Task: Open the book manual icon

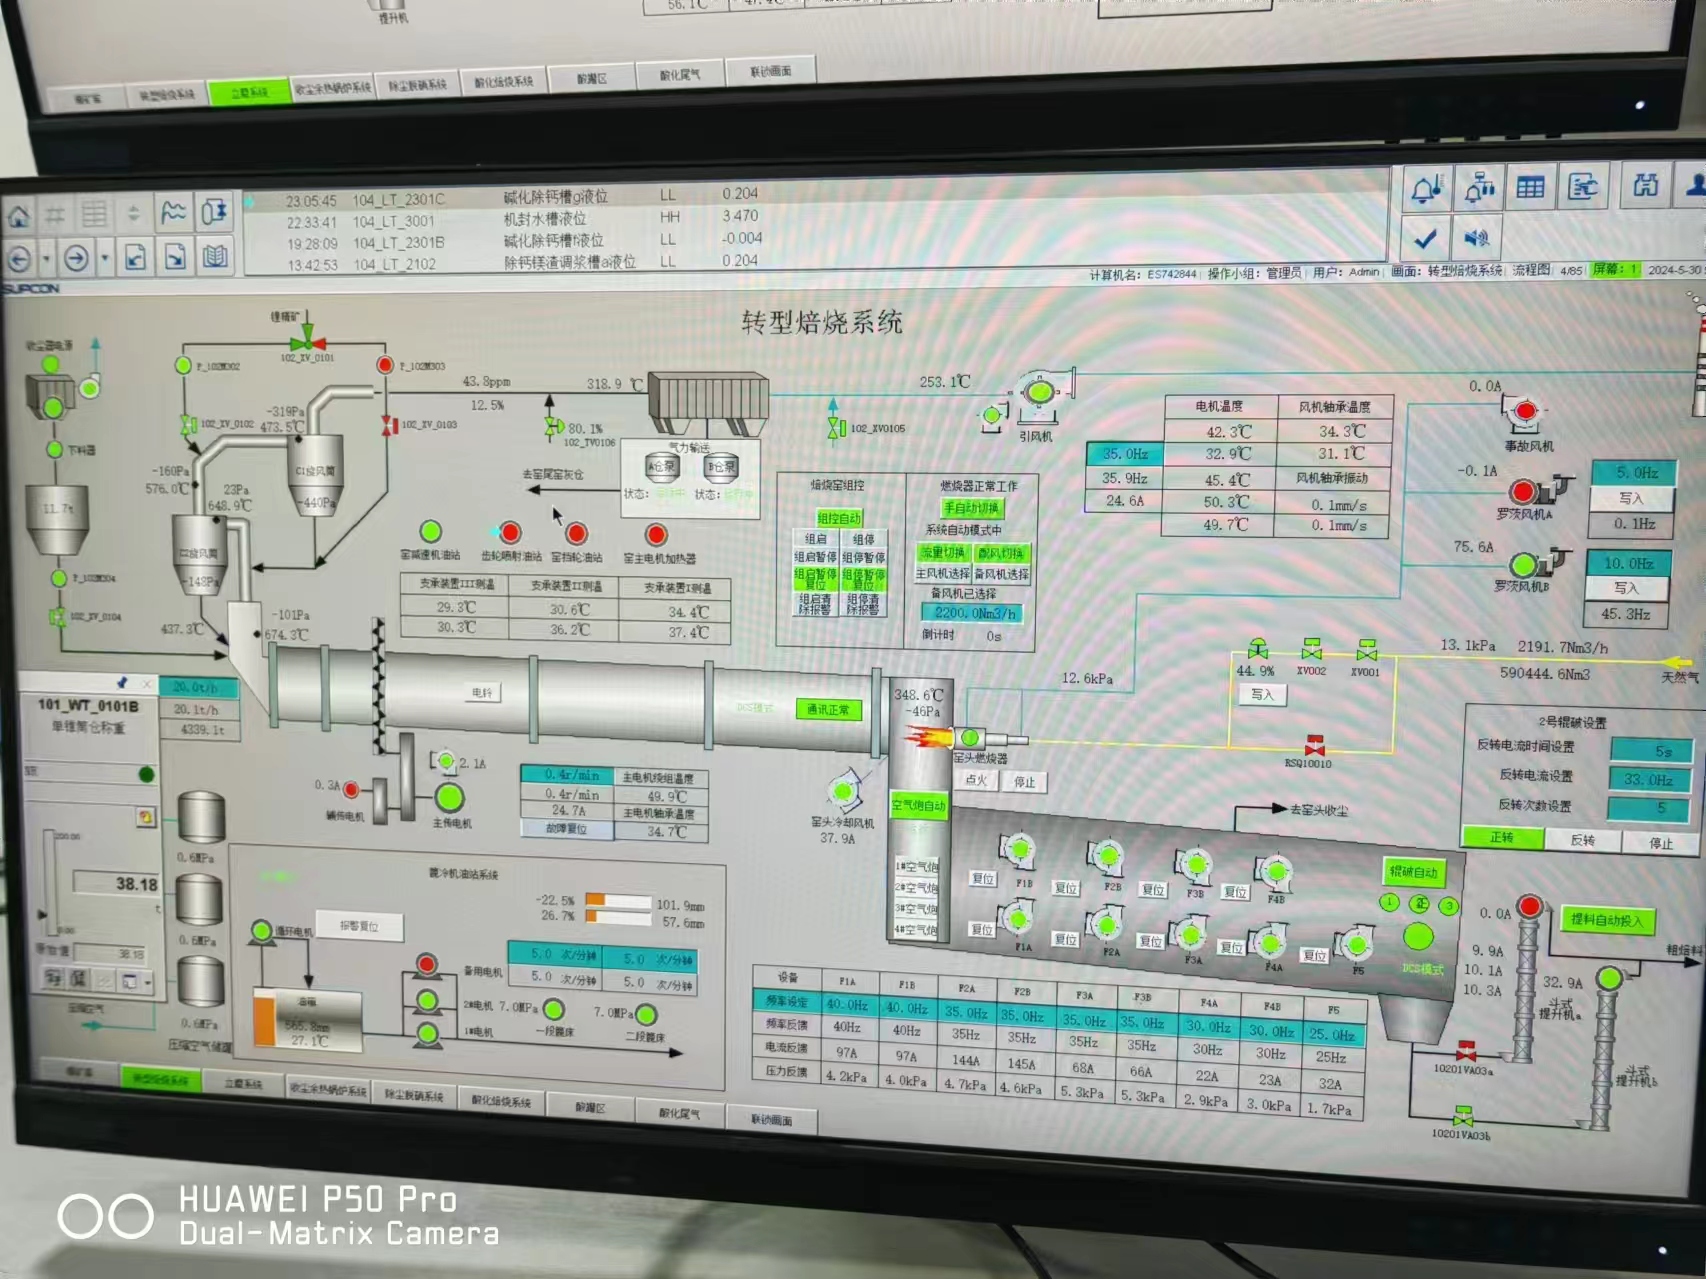Action: coord(215,257)
